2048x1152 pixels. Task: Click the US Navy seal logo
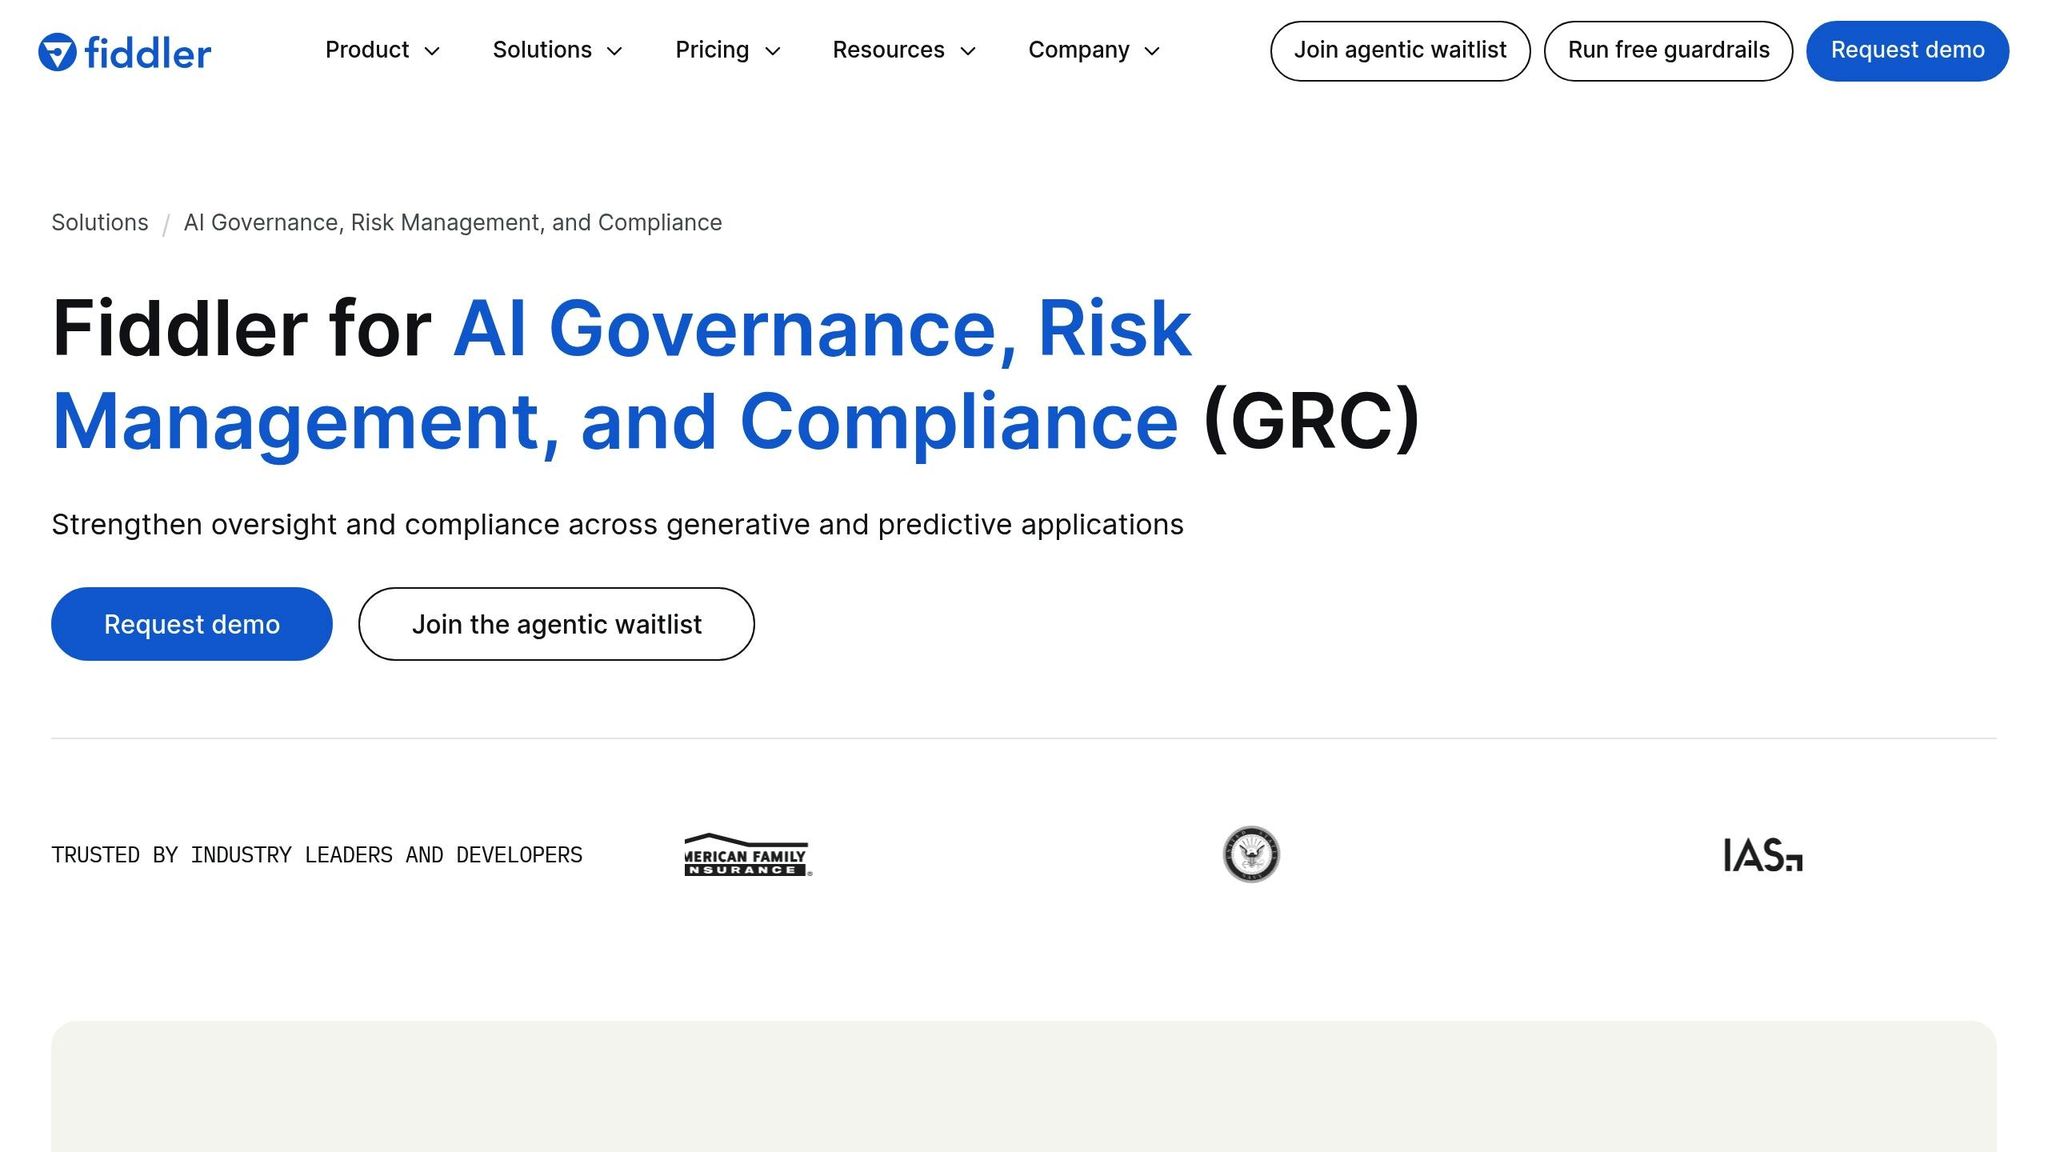pyautogui.click(x=1250, y=854)
